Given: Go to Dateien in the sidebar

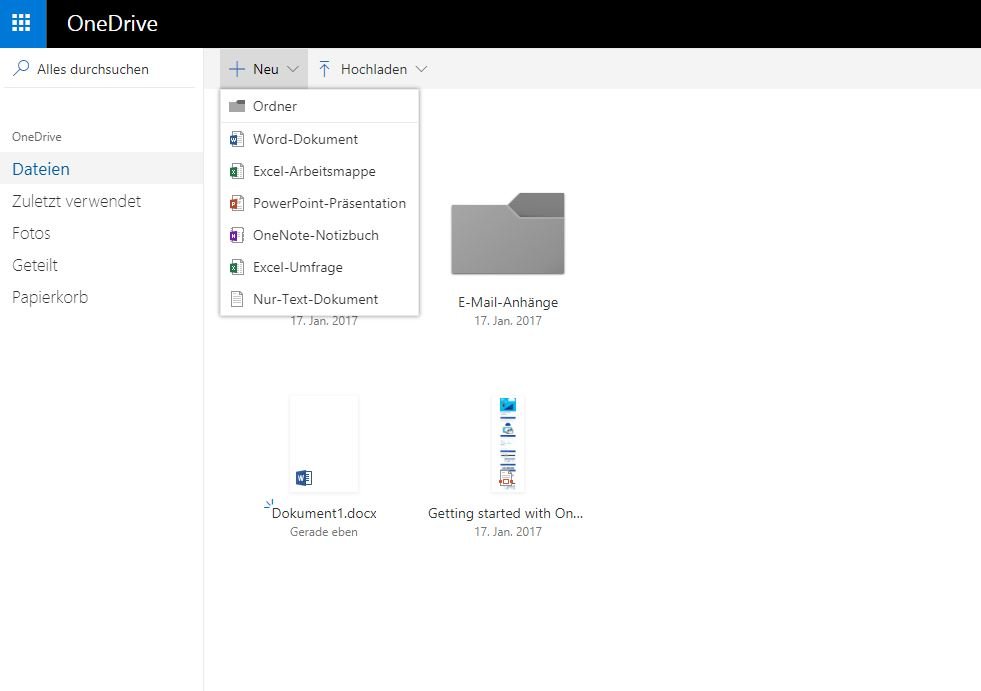Looking at the screenshot, I should coord(101,168).
